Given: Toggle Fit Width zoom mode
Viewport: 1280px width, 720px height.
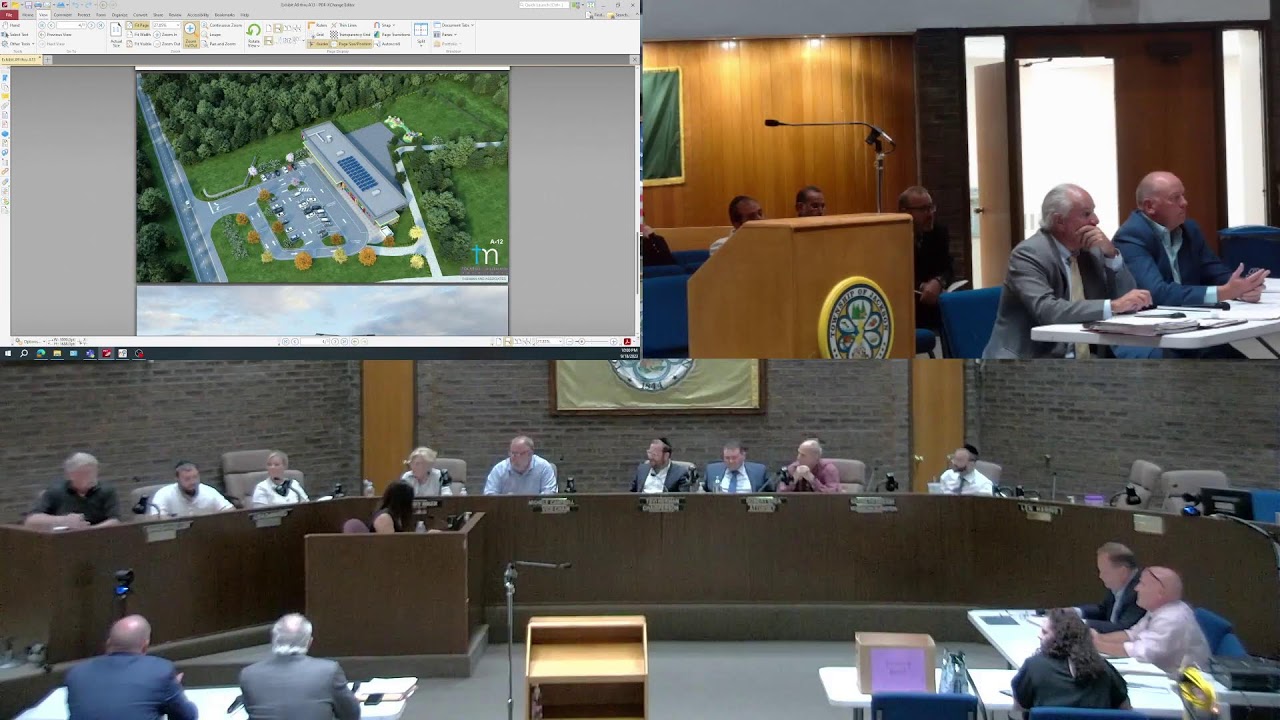Looking at the screenshot, I should coord(138,35).
